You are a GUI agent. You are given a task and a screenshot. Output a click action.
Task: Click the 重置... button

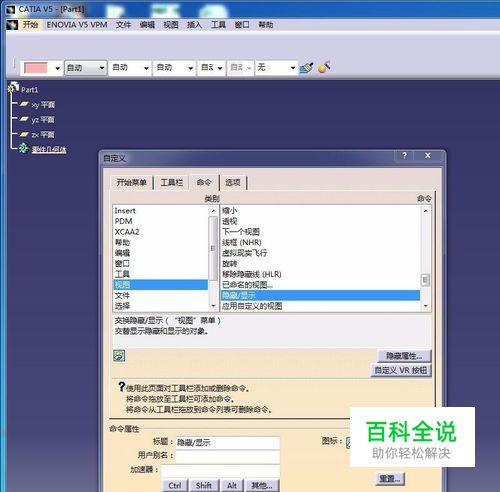[390, 479]
